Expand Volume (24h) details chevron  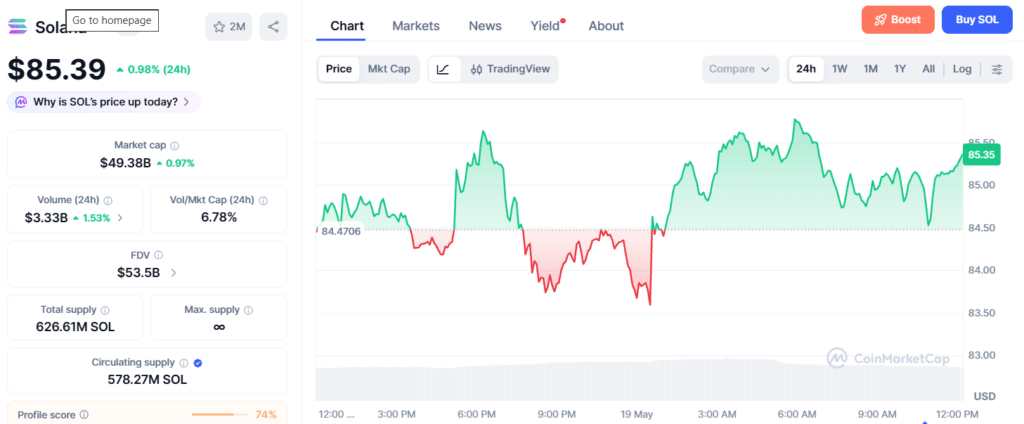[120, 218]
